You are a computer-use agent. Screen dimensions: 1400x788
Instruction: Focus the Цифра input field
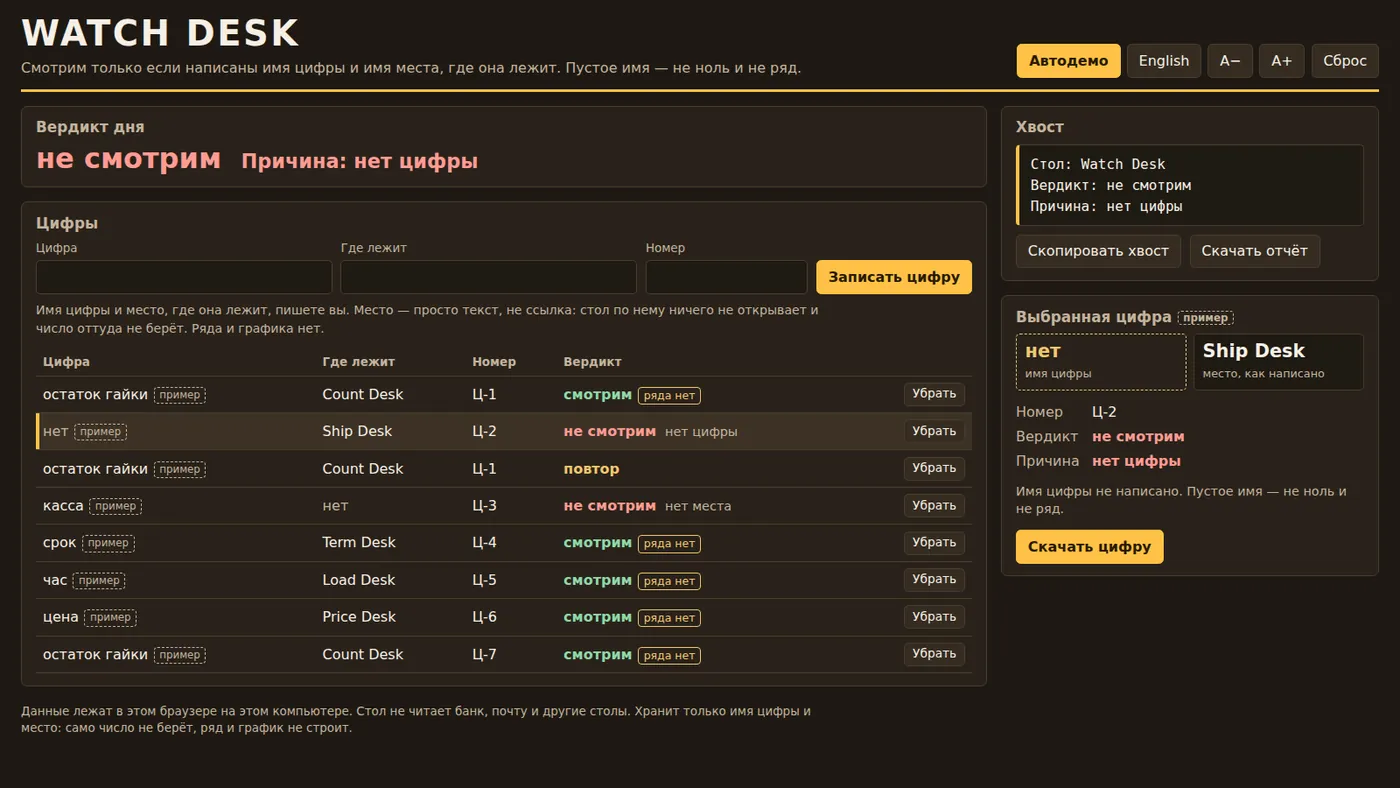click(x=184, y=277)
